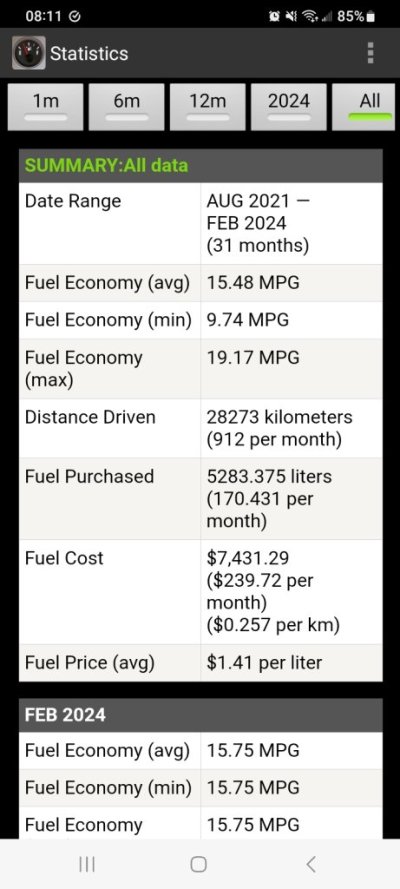Select the 12m time range toggle
Screen dimensions: 400x889
(207, 107)
